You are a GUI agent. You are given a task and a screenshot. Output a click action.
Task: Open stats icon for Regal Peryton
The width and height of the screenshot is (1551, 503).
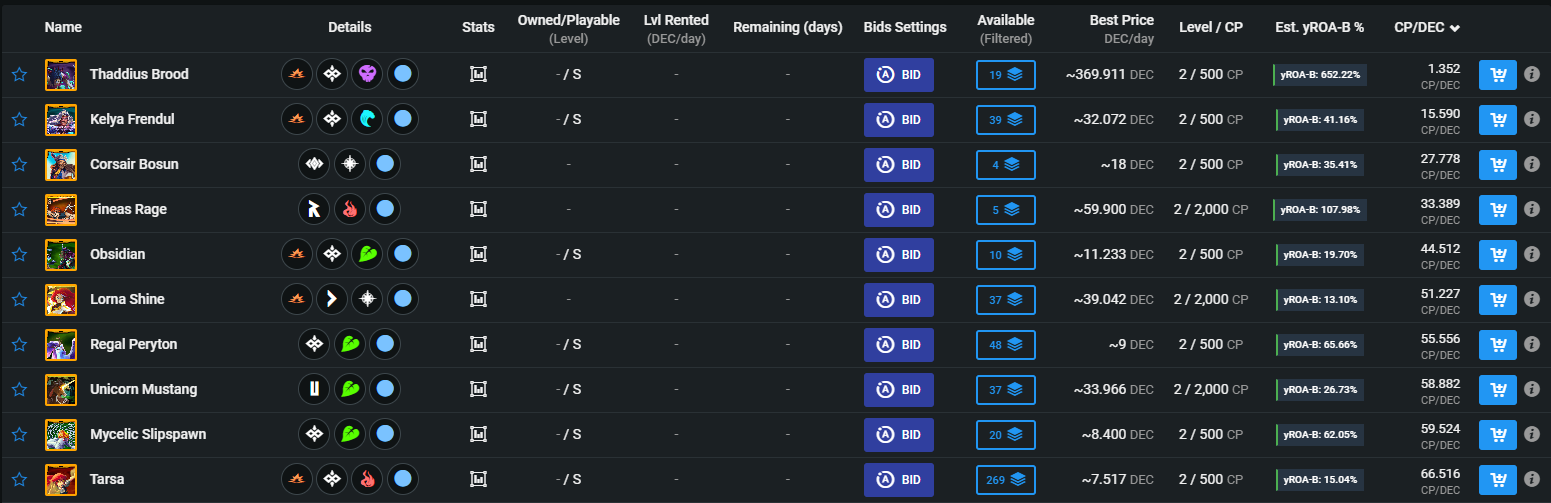pyautogui.click(x=478, y=344)
